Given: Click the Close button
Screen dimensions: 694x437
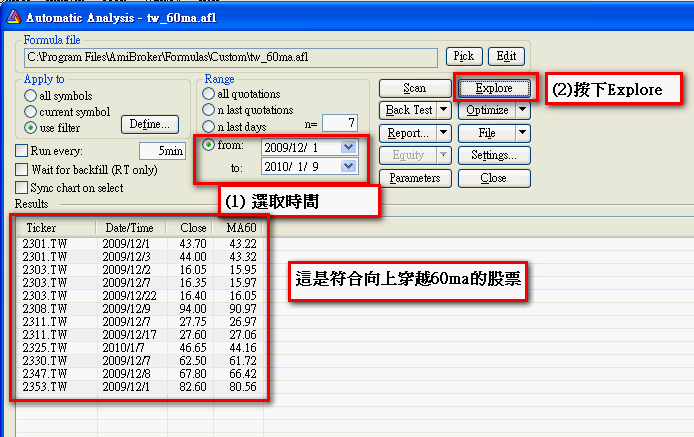Looking at the screenshot, I should click(x=494, y=178).
